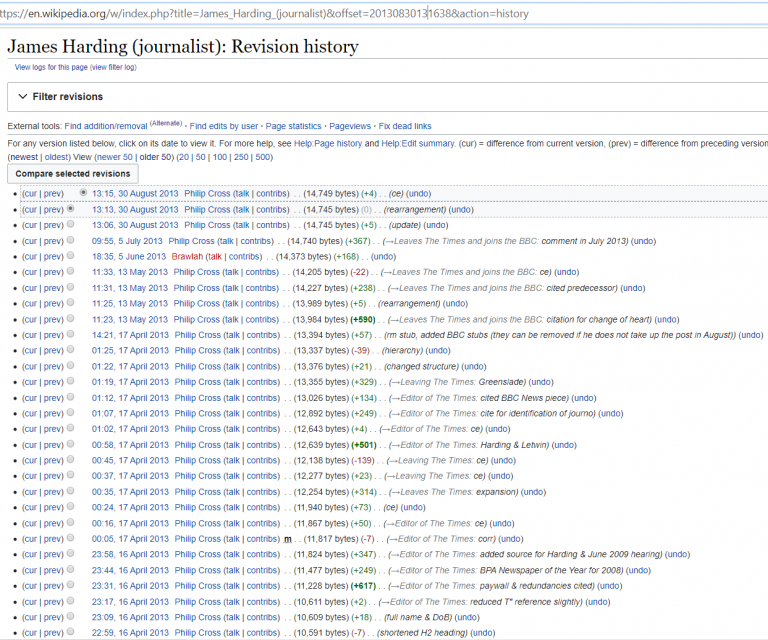Undo the 00:35 expansion edit
This screenshot has height=640, width=768.
tap(533, 492)
